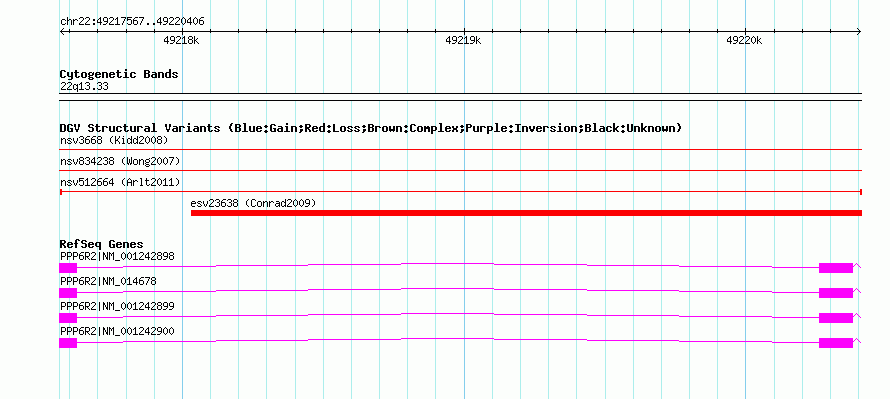Click the 49218k ruler tick label
This screenshot has width=890, height=399.
182,40
